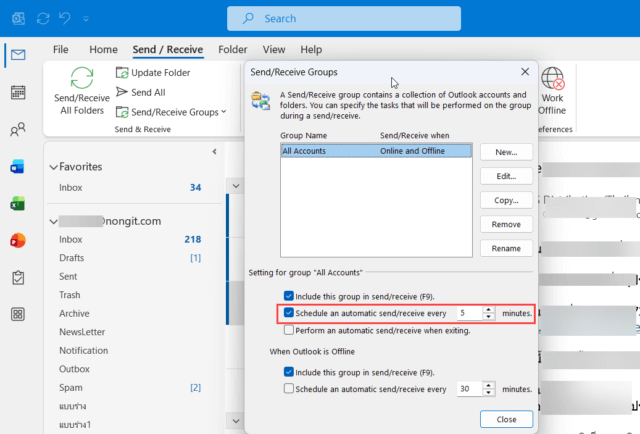
Task: Click the search magnifier icon
Action: coord(248,18)
